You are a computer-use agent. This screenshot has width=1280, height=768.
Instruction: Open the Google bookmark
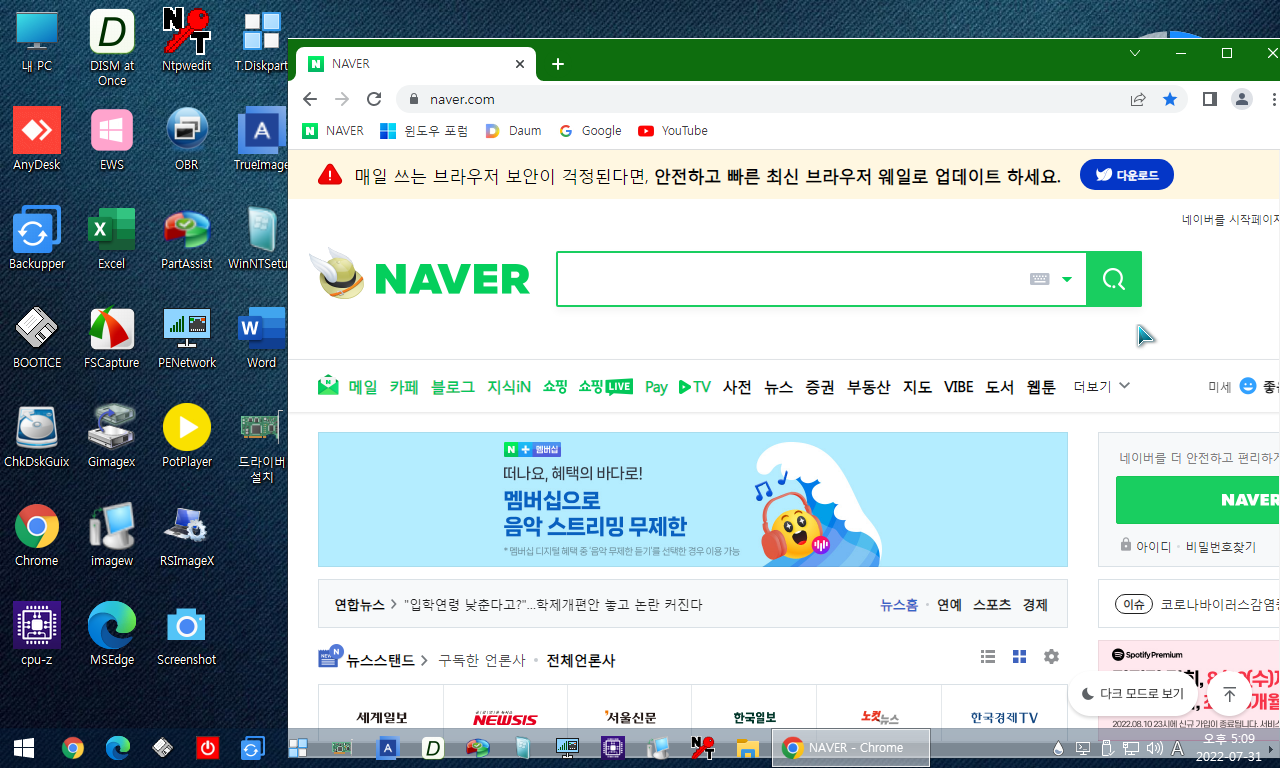coord(590,131)
